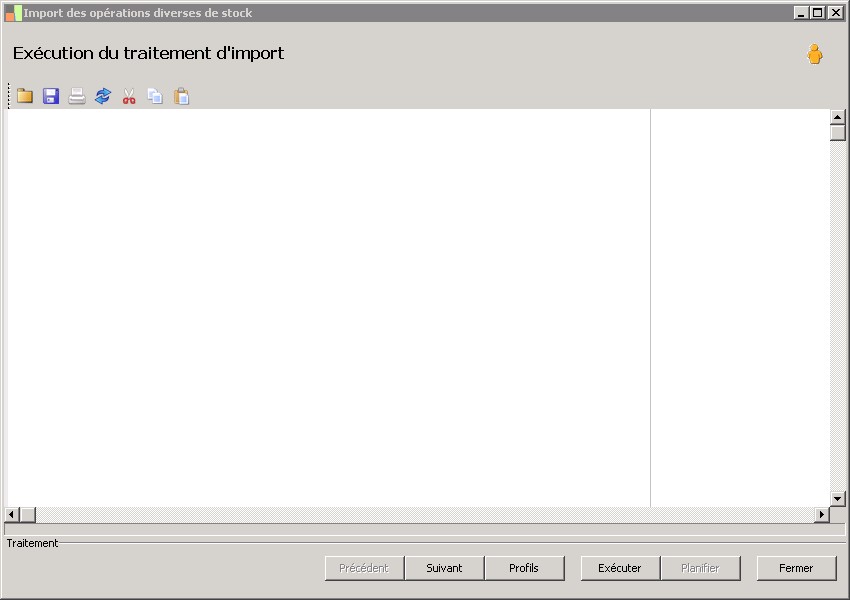
Task: Open file with the folder icon
Action: pos(25,96)
